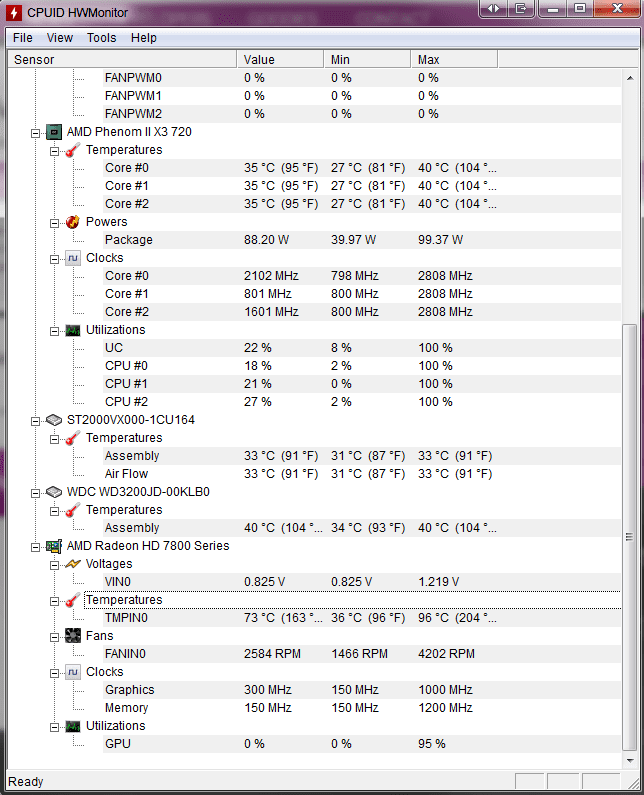644x795 pixels.
Task: Open the File menu
Action: click(x=23, y=38)
